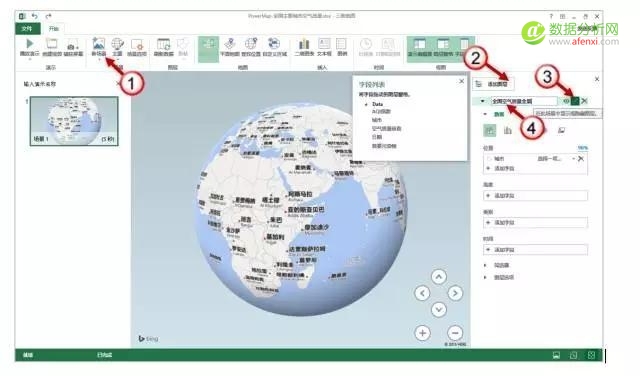This screenshot has height=376, width=640.
Task: Open the 文件 tab
Action: point(27,29)
